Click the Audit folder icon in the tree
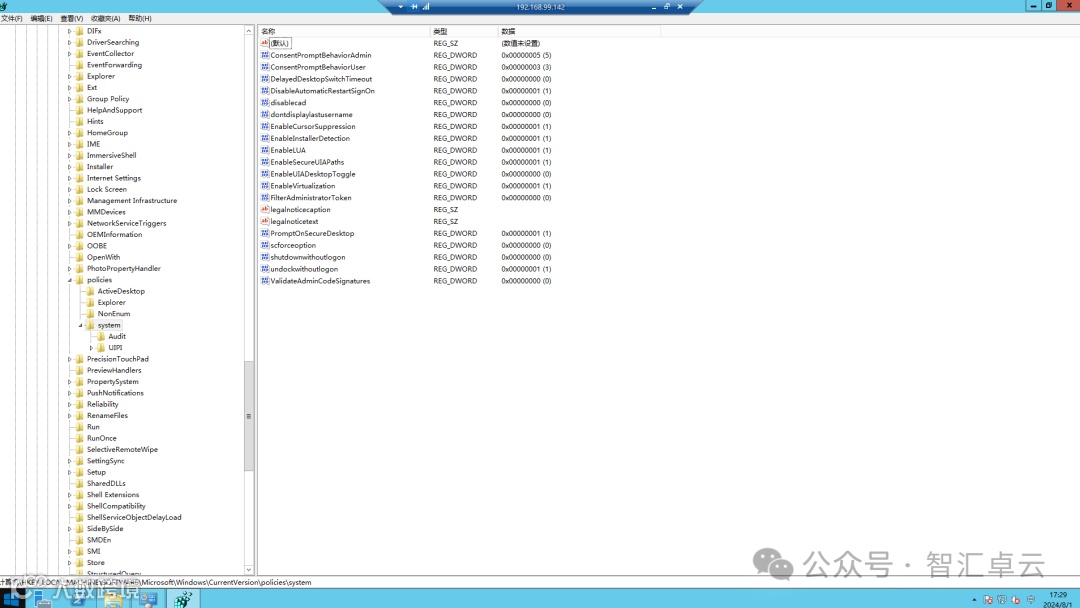 click(x=101, y=337)
